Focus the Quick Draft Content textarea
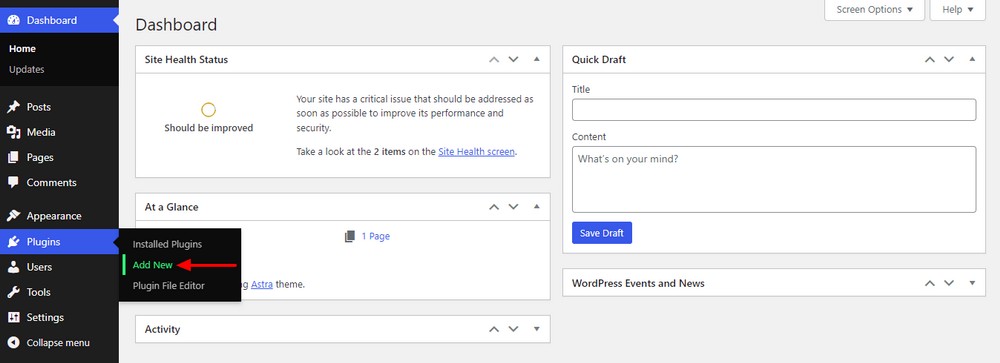Screen dimensions: 1000x363 click(774, 179)
